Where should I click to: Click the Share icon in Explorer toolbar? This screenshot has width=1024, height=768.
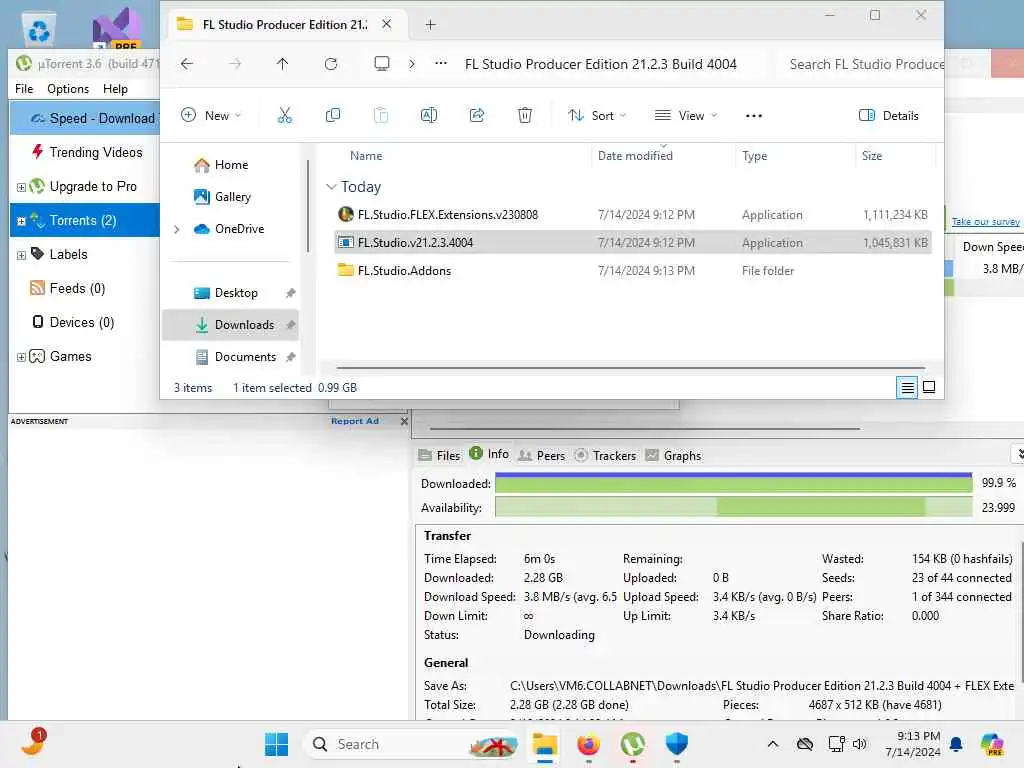[477, 116]
